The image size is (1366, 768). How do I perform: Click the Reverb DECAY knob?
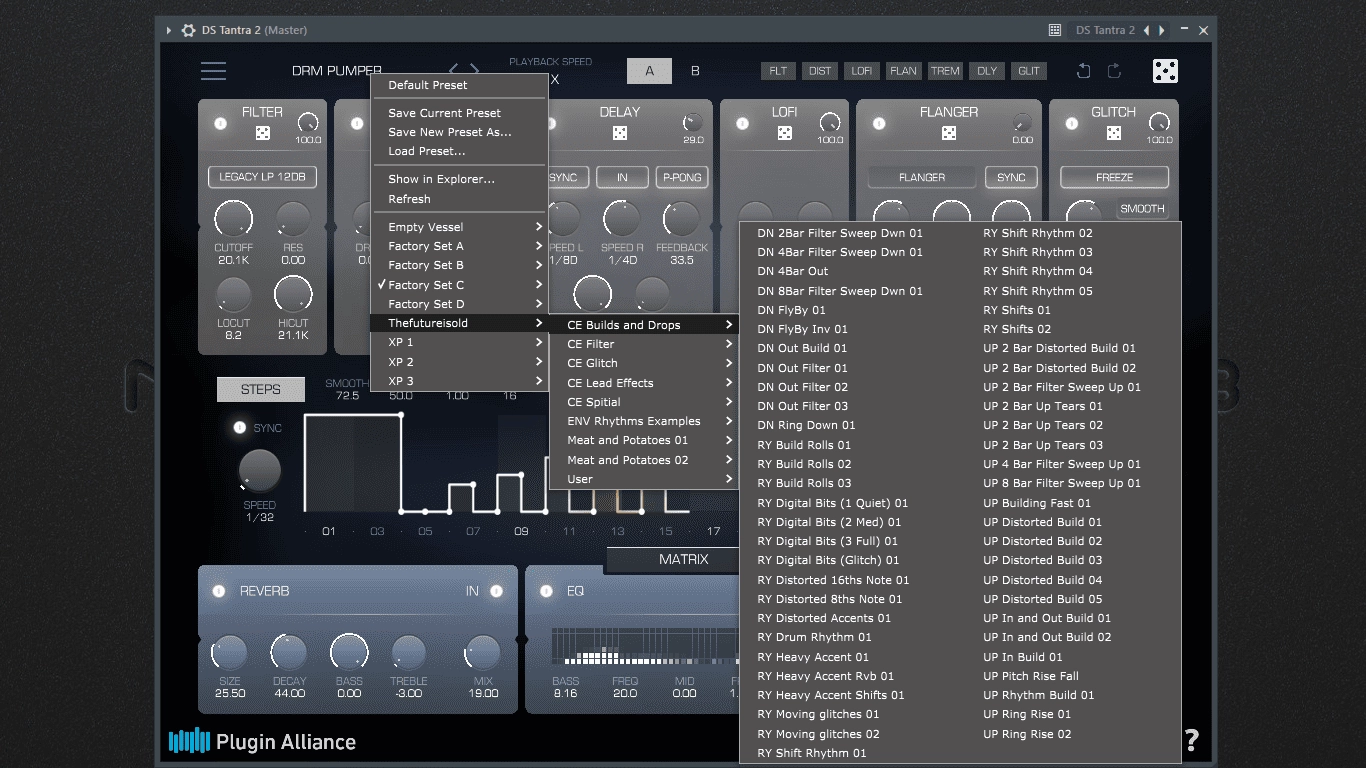point(289,652)
